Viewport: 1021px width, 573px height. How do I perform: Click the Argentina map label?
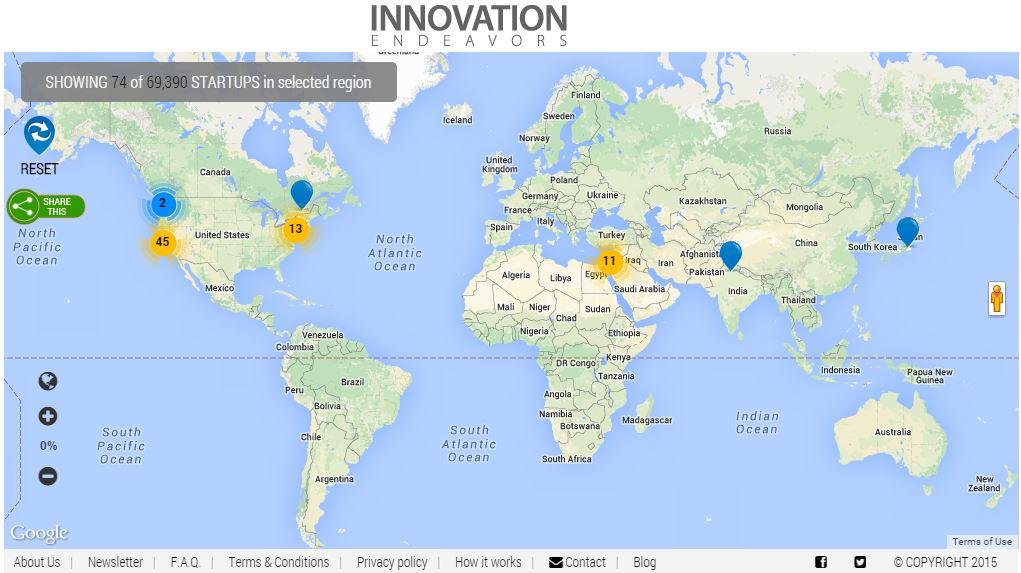tap(334, 479)
